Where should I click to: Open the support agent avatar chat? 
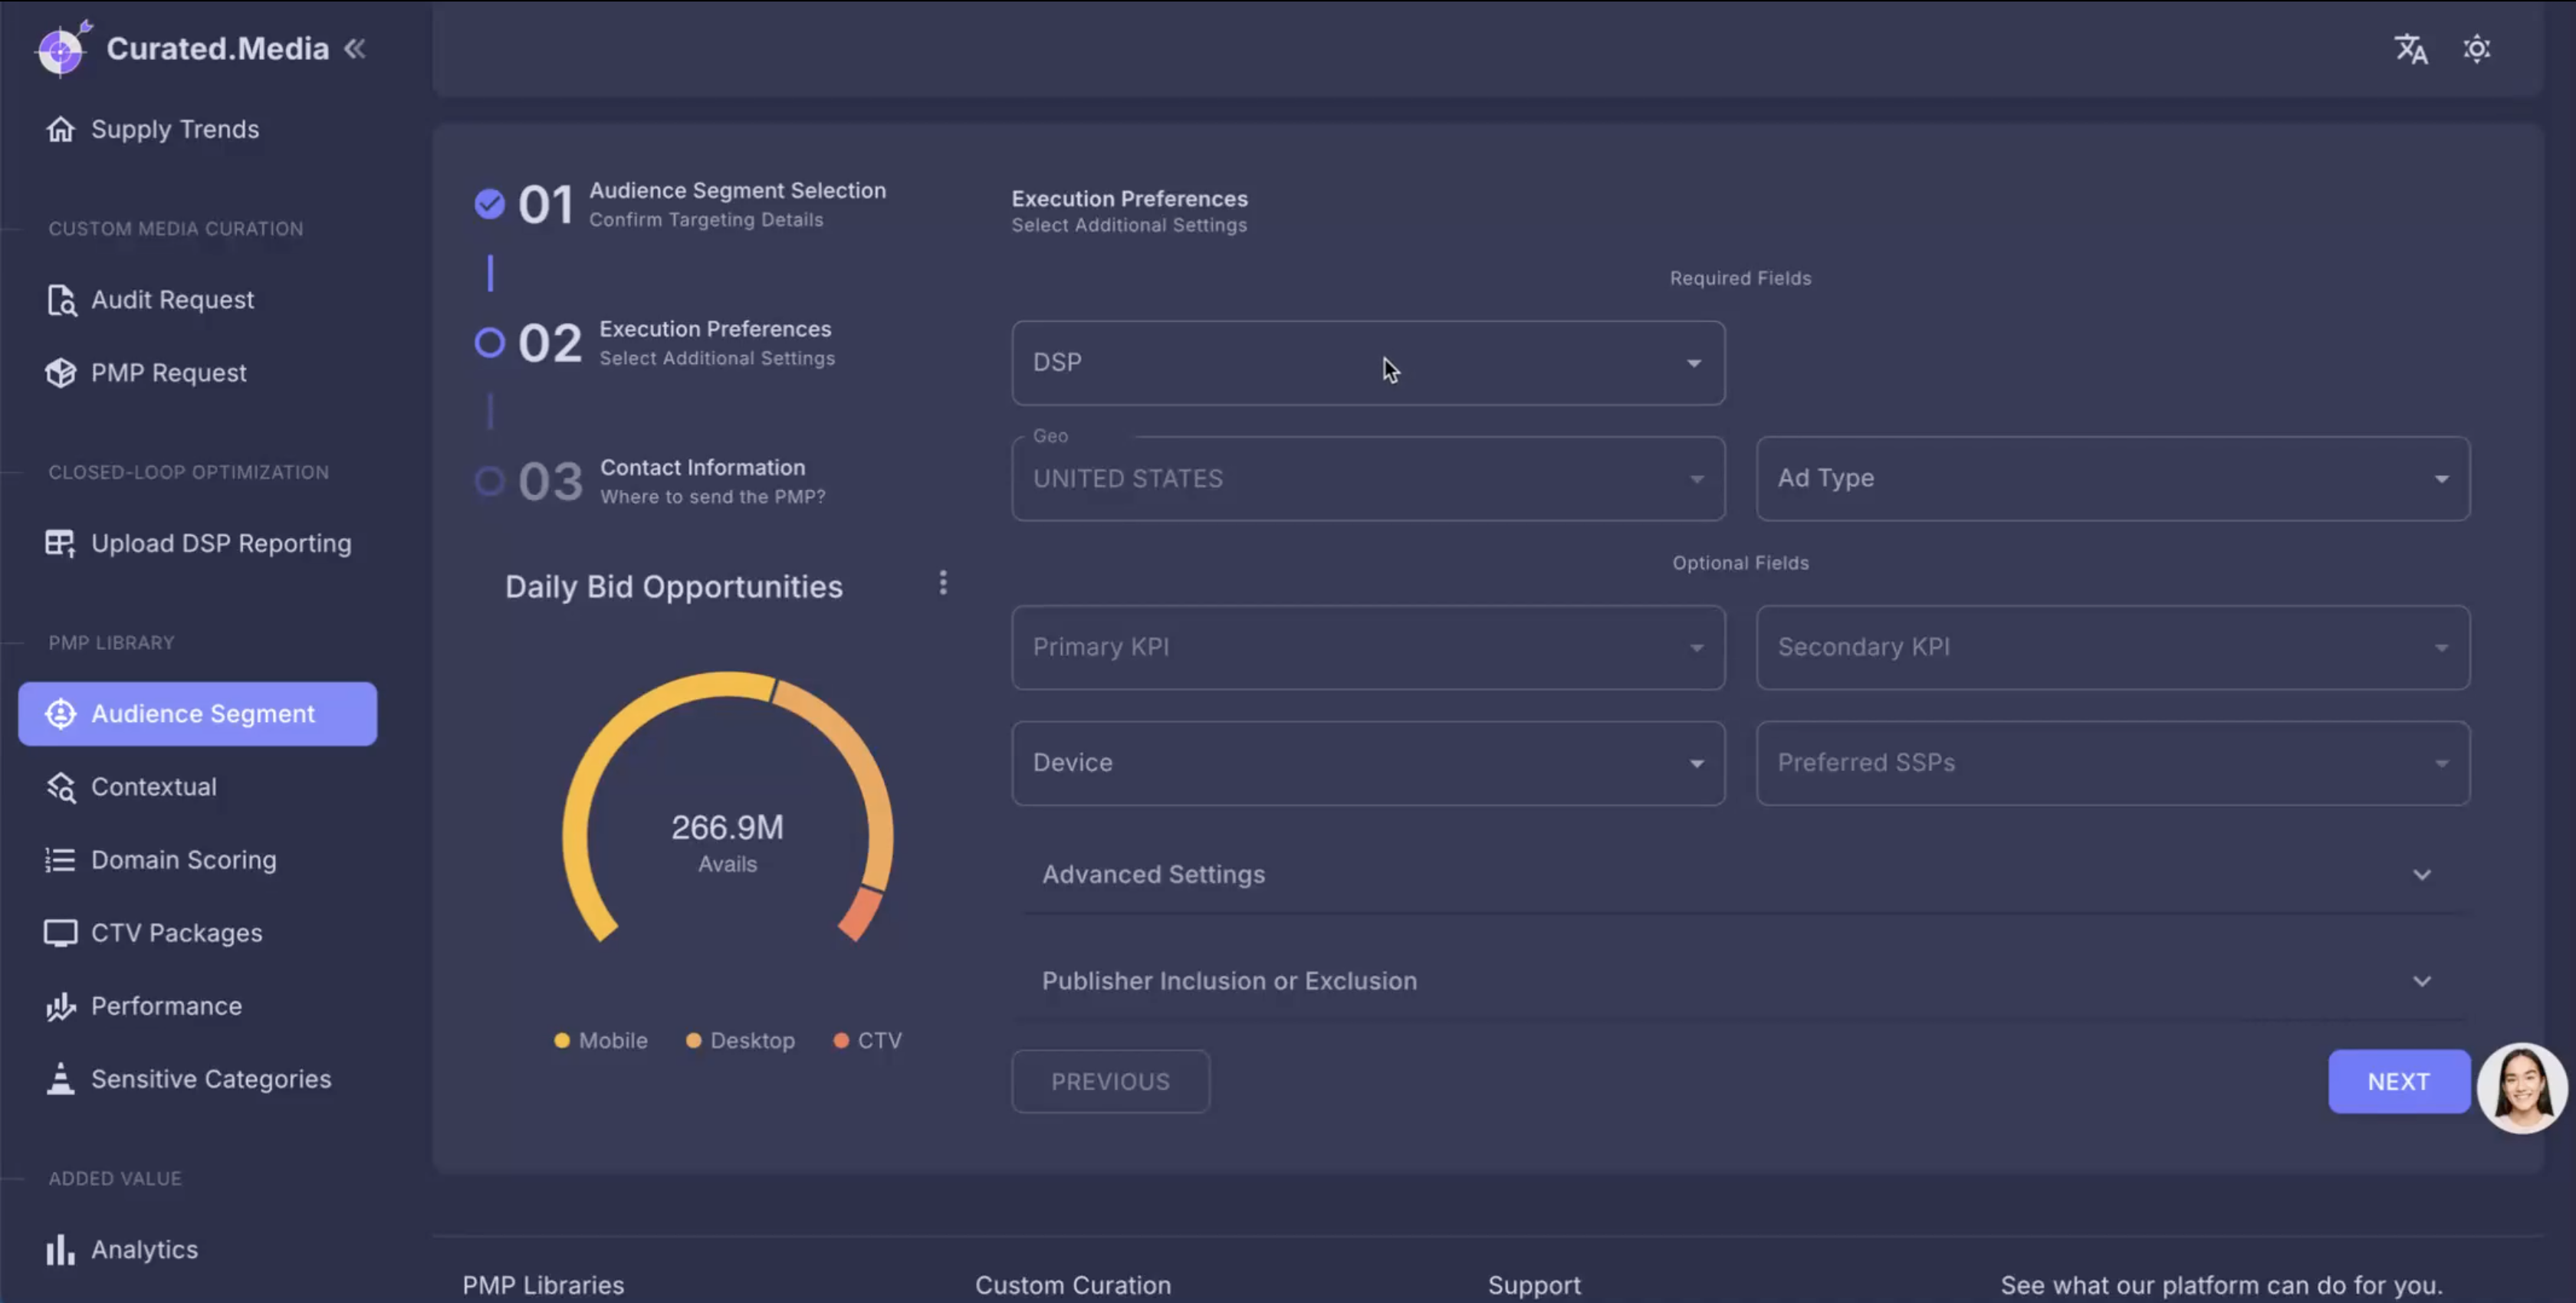pyautogui.click(x=2521, y=1088)
